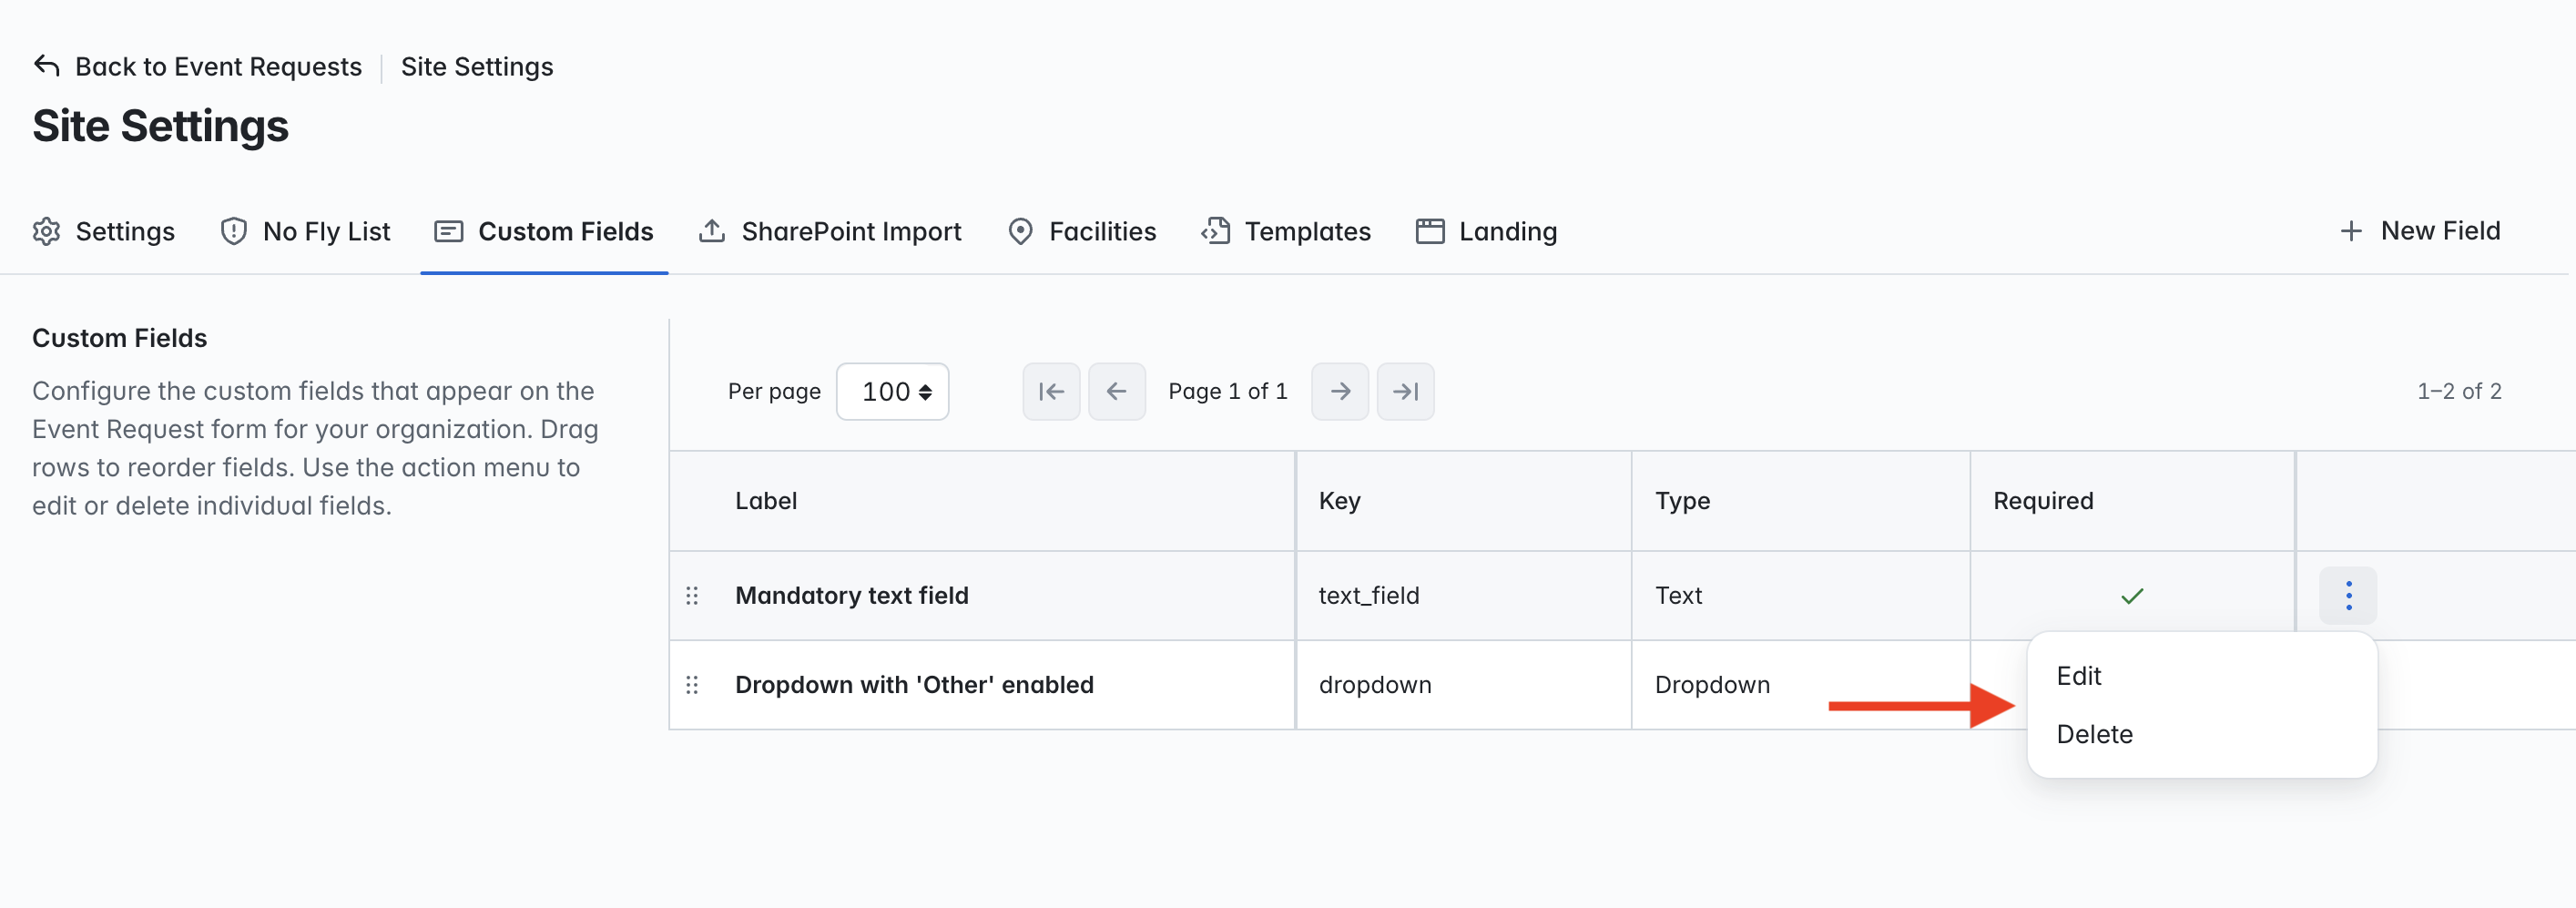Switch to the Landing tab

tap(1487, 231)
